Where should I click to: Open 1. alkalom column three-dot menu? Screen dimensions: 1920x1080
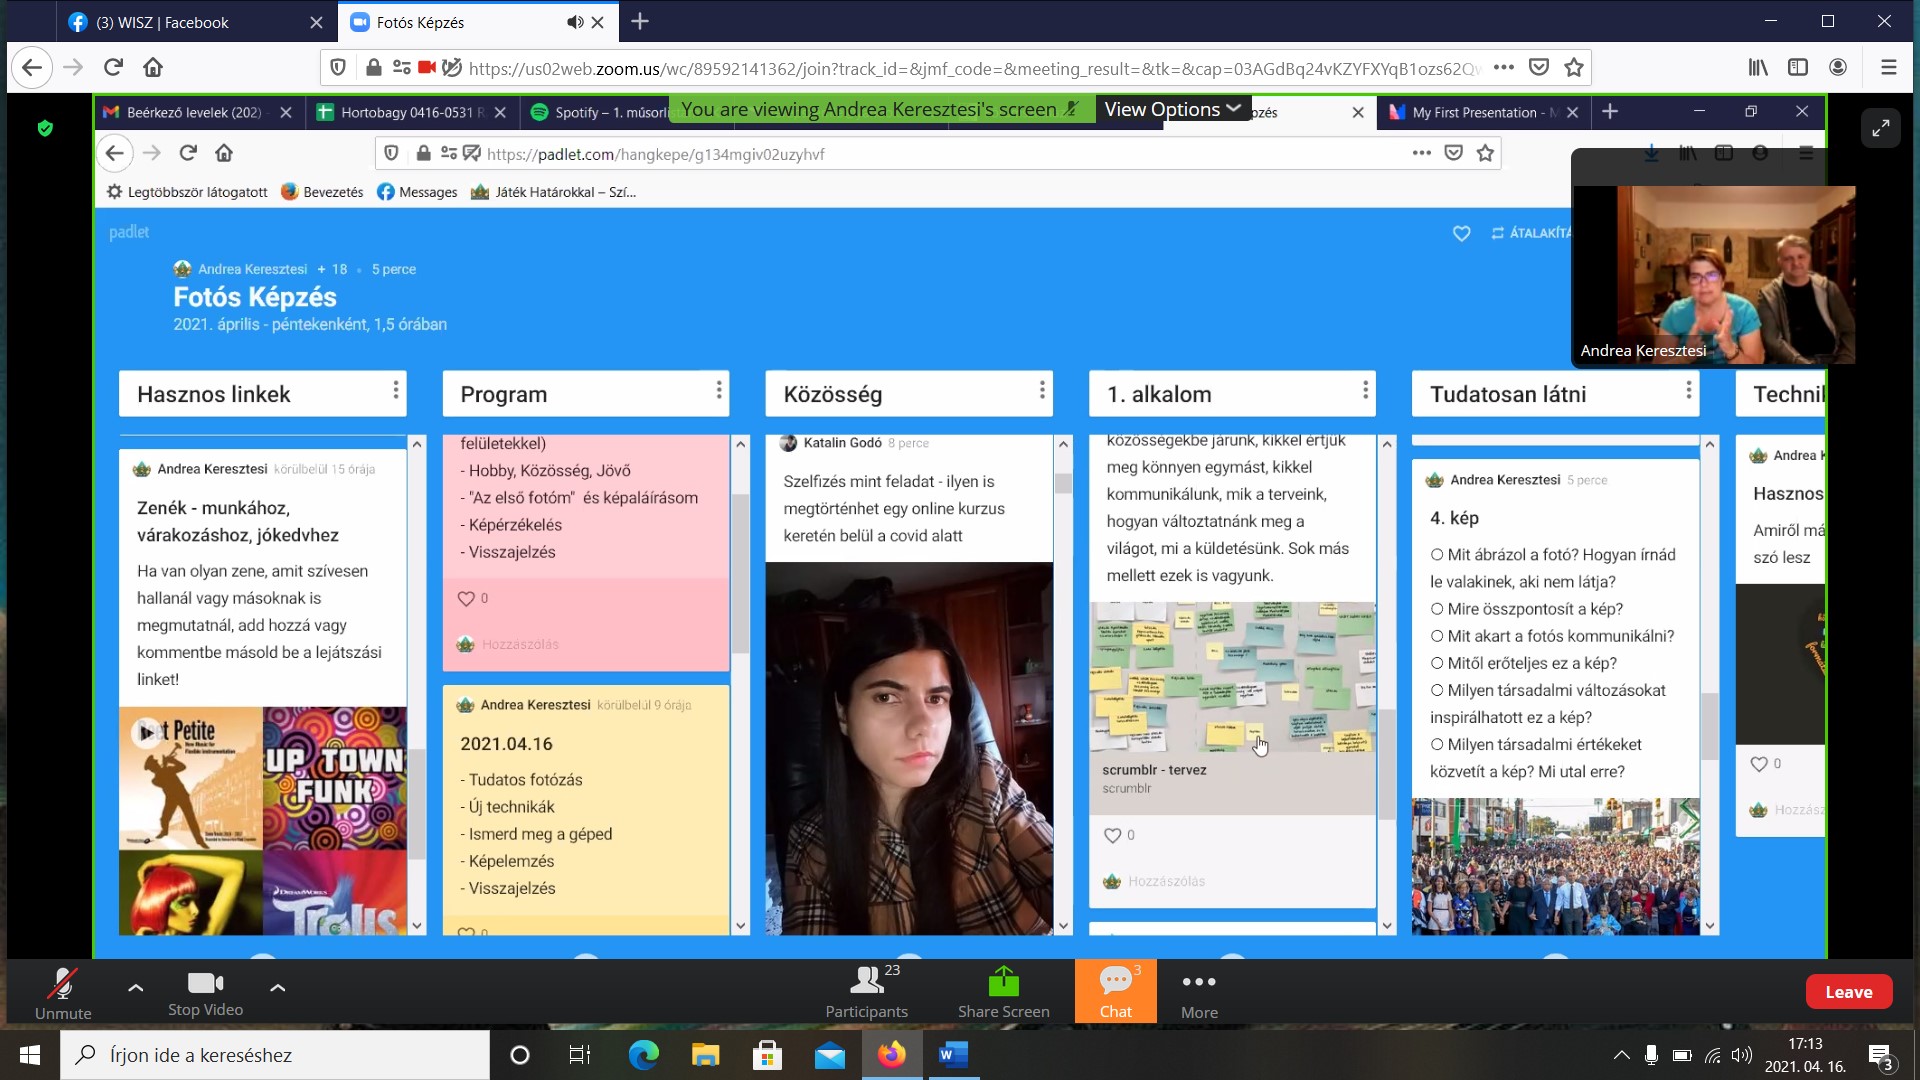point(1365,391)
